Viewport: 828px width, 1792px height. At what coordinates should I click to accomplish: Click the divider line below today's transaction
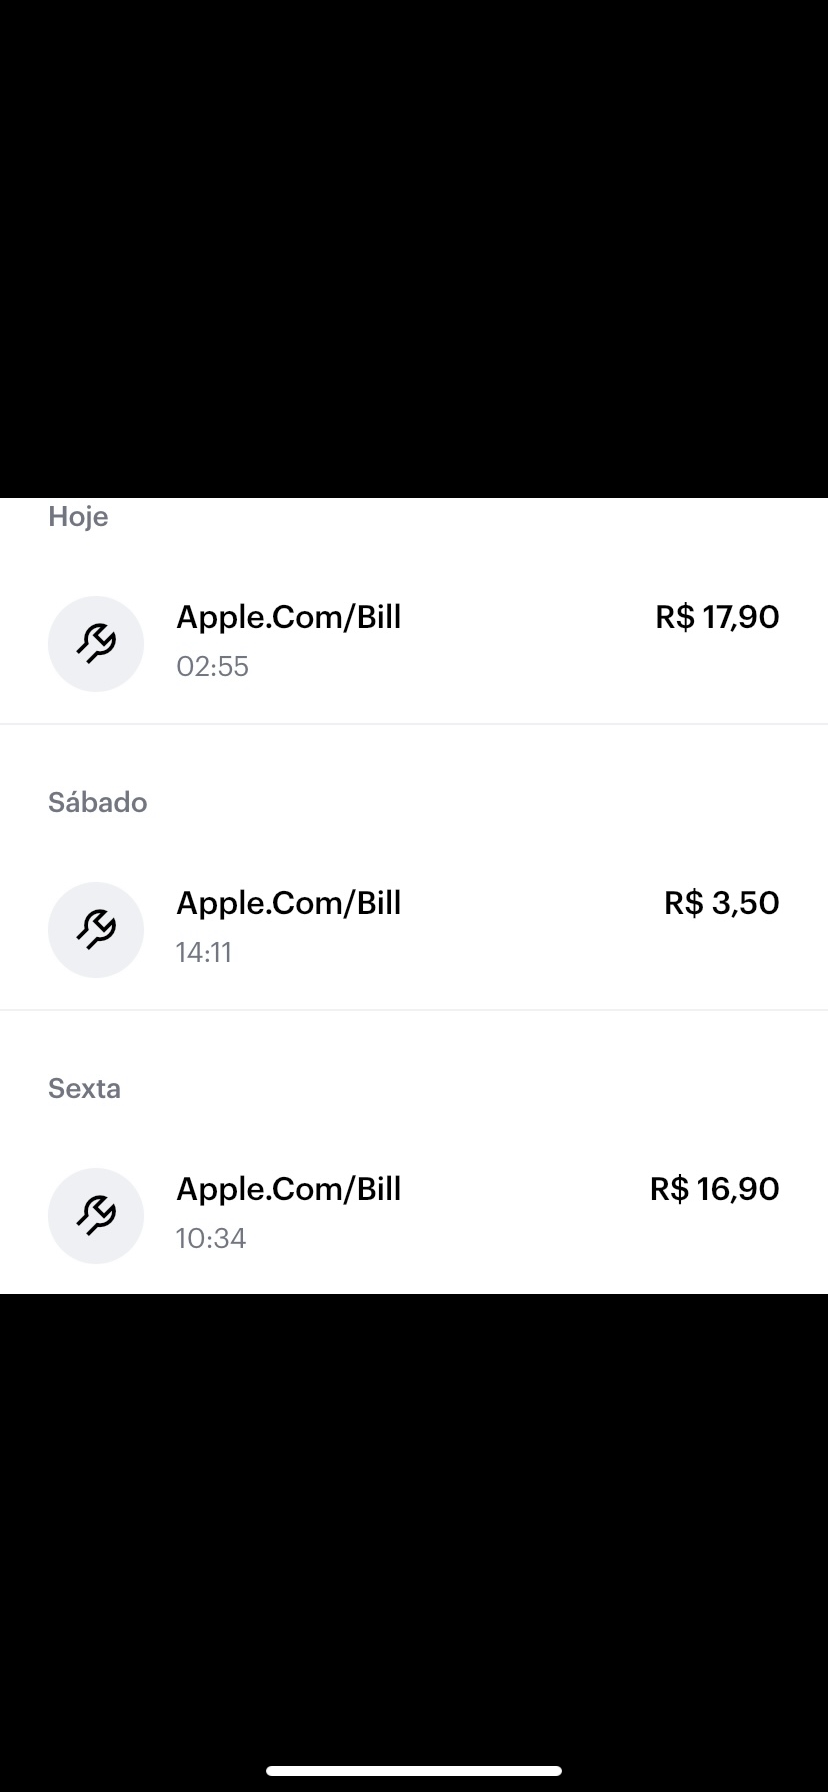(x=414, y=724)
